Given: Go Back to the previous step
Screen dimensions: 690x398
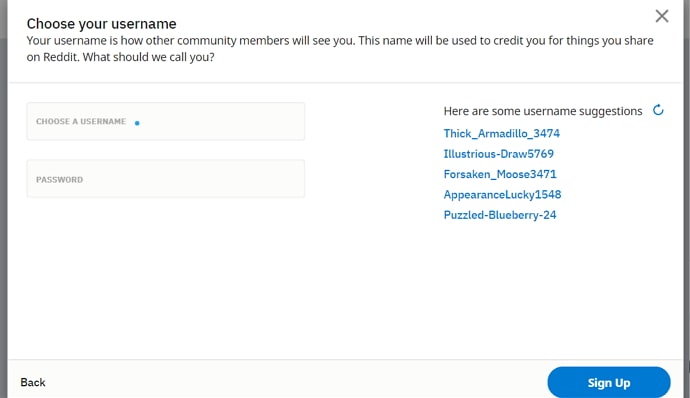Looking at the screenshot, I should tap(33, 382).
